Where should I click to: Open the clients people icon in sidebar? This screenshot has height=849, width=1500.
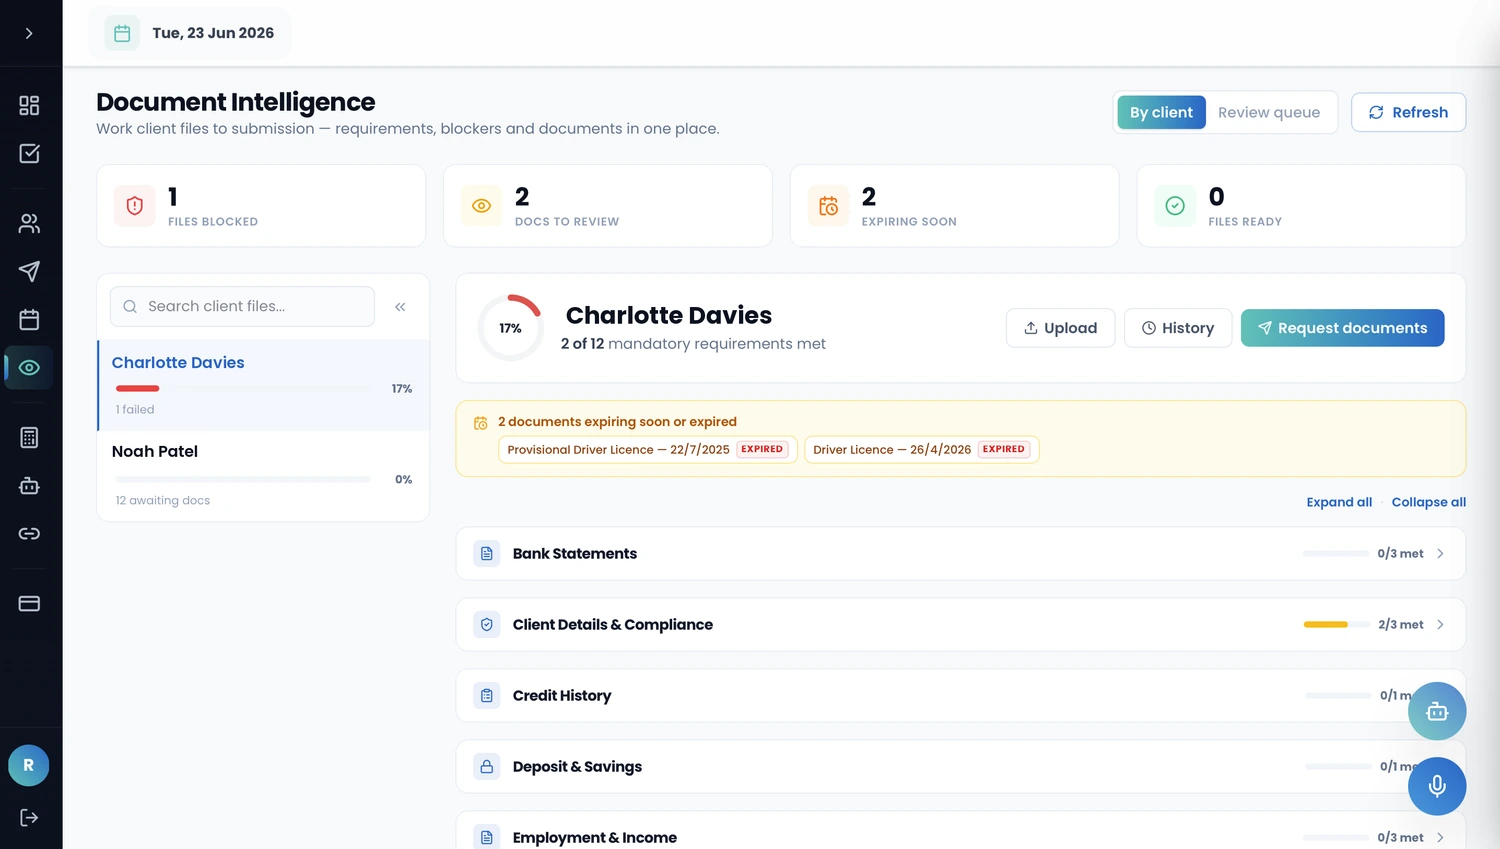click(x=29, y=223)
